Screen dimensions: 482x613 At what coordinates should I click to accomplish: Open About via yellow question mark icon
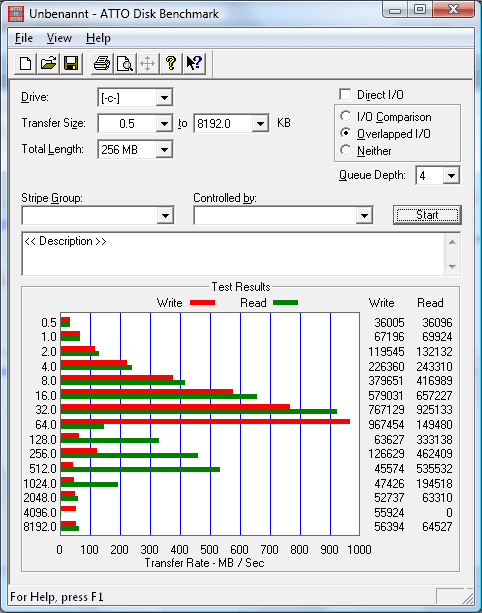pos(170,63)
